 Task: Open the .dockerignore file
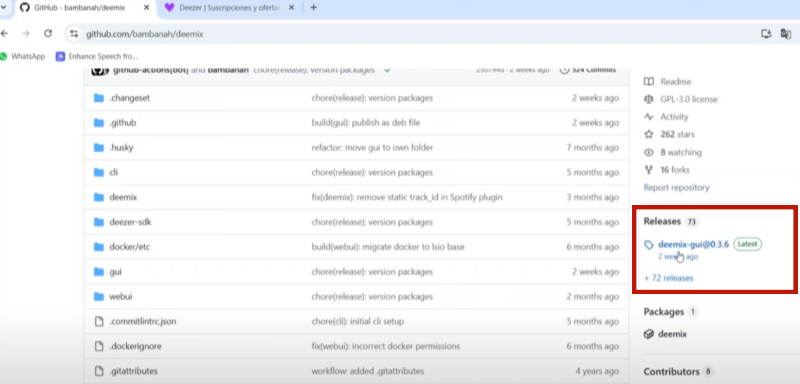(135, 347)
